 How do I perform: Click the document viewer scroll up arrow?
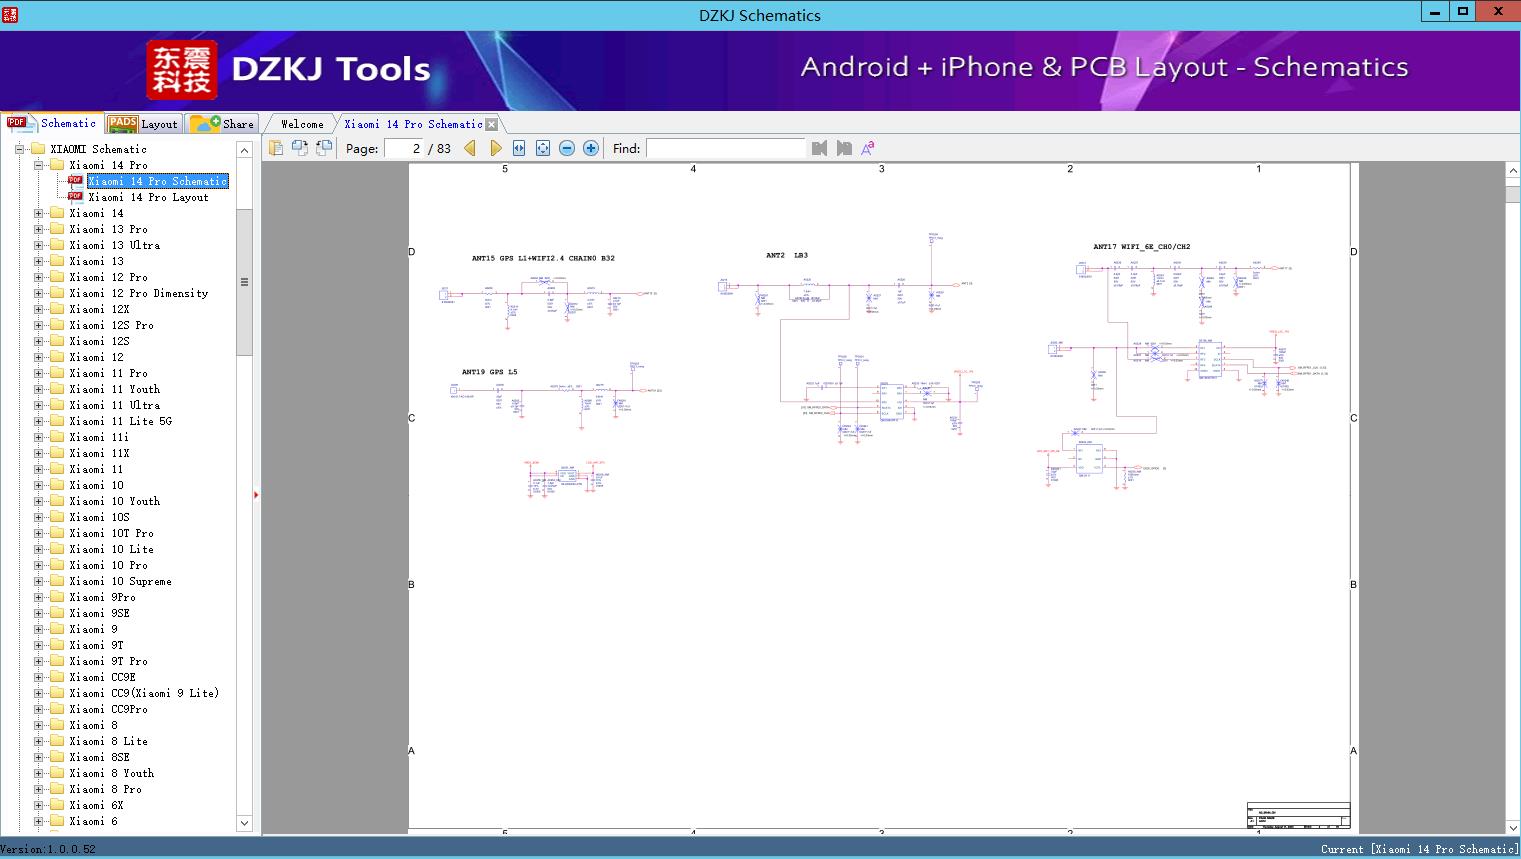[1513, 172]
